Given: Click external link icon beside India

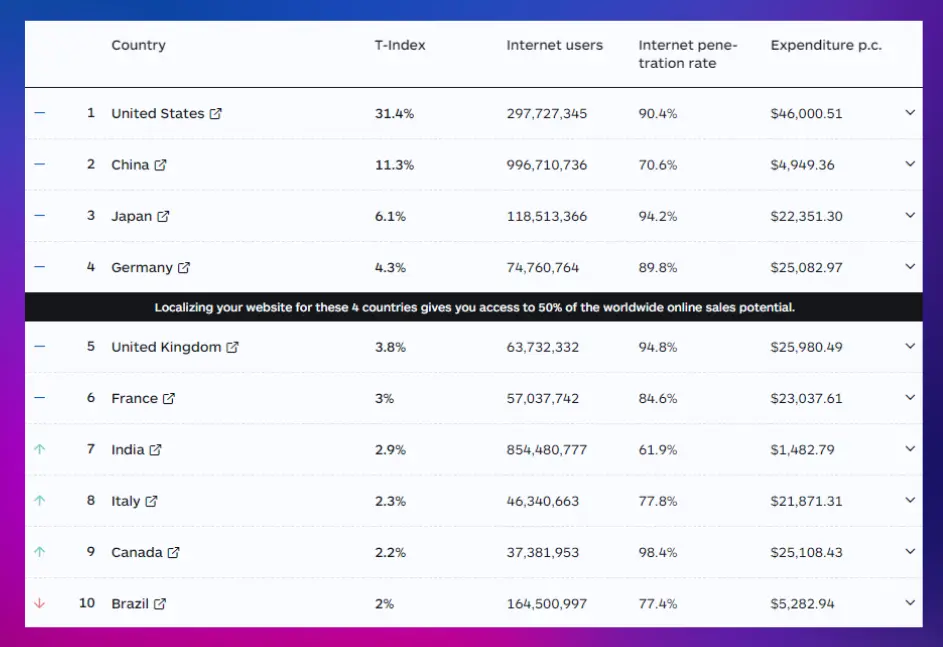Looking at the screenshot, I should pyautogui.click(x=155, y=450).
